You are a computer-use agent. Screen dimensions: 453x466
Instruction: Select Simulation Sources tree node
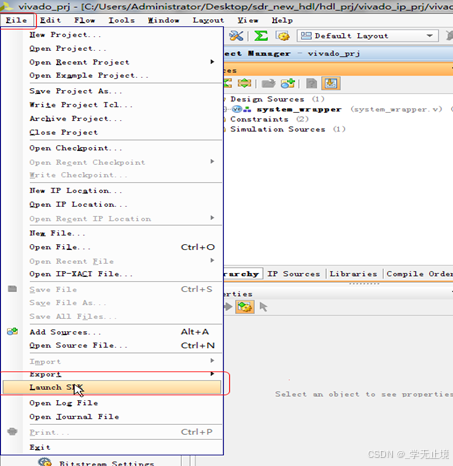288,129
